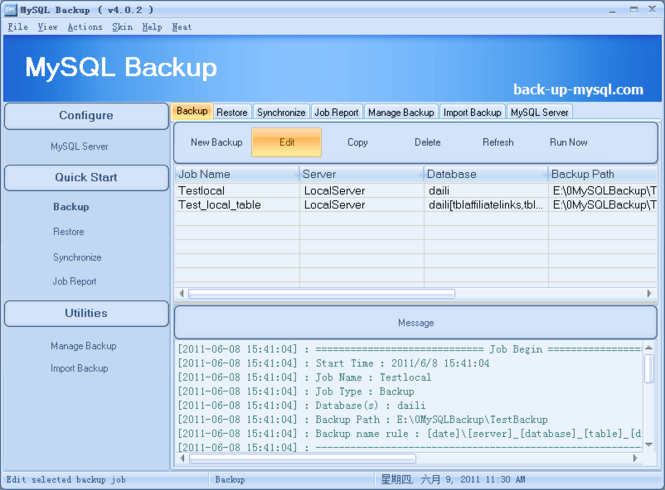Click the daili[tblaffiliatelinks,tbl... database cell
Image resolution: width=665 pixels, height=490 pixels.
pyautogui.click(x=486, y=205)
